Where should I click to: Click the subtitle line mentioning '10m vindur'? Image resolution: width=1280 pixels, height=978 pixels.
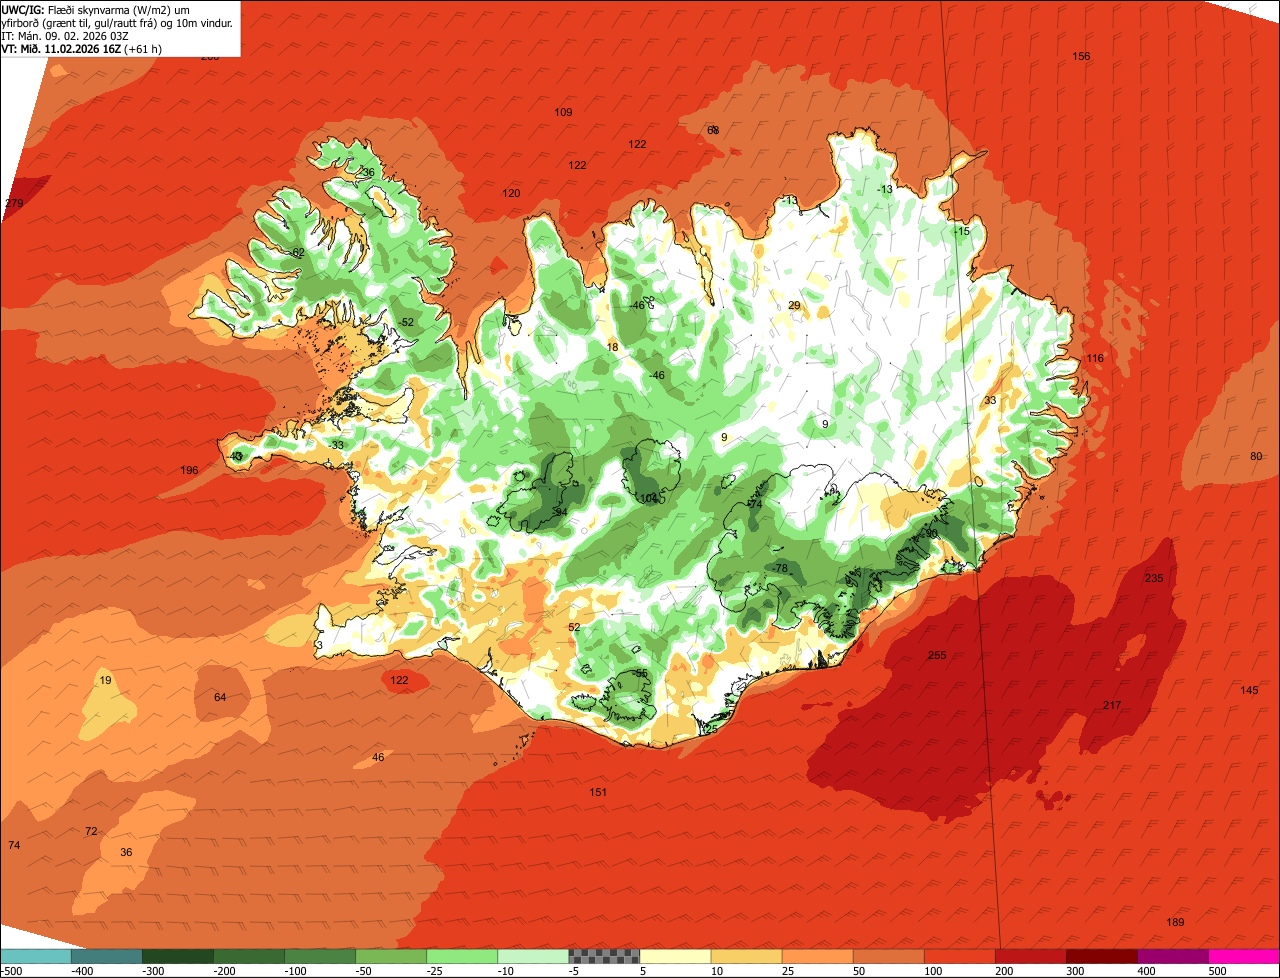pyautogui.click(x=119, y=22)
